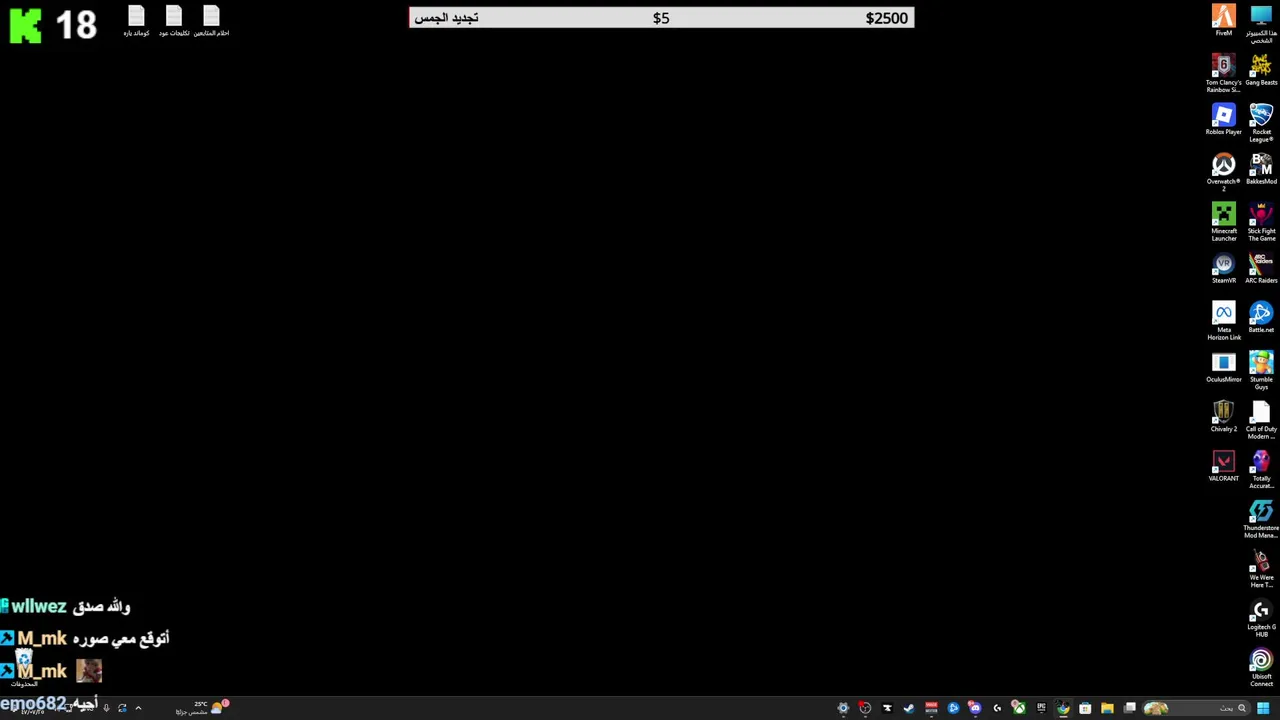The image size is (1280, 720).
Task: Open Logitech G HUB taskbar icon
Action: pyautogui.click(x=997, y=708)
